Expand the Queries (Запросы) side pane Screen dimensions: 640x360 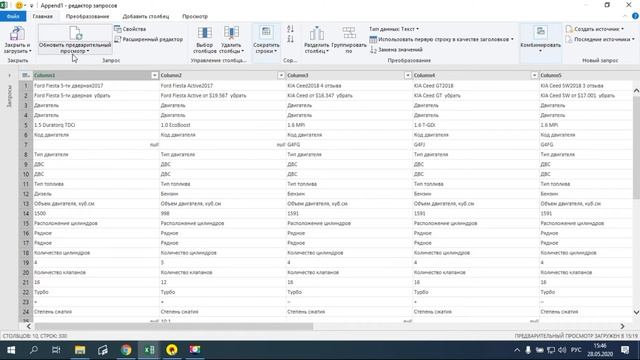pyautogui.click(x=9, y=75)
